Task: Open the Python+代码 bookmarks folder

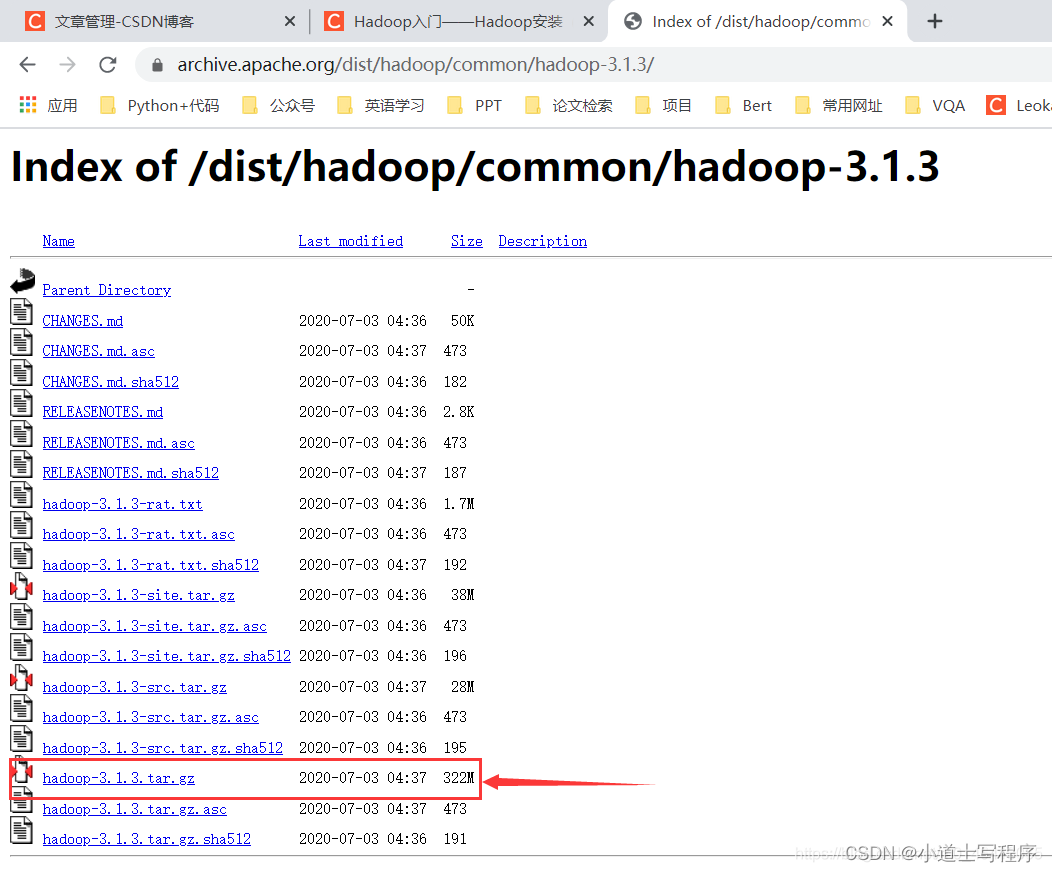Action: tap(160, 105)
